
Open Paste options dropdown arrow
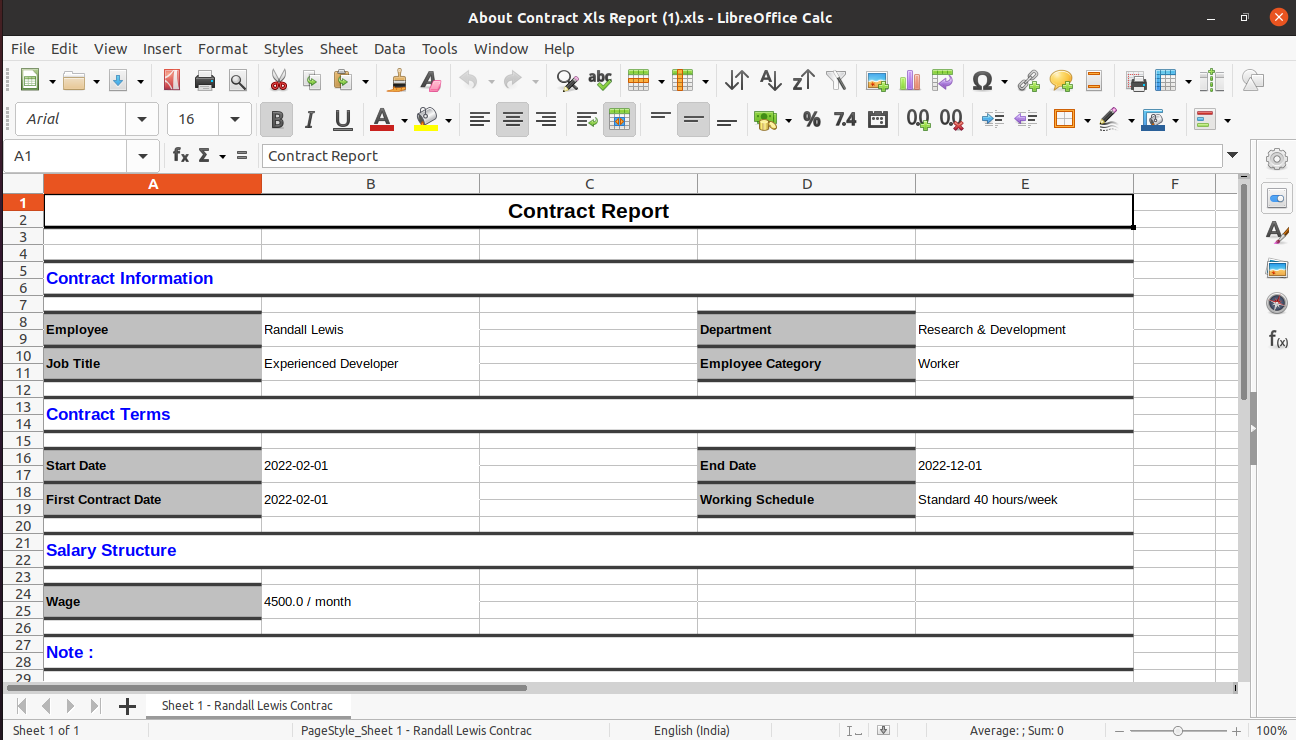coord(365,80)
